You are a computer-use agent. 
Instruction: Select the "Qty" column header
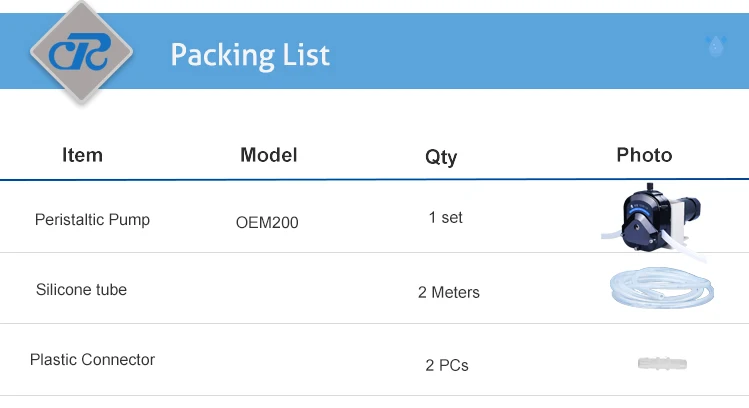[x=441, y=157]
